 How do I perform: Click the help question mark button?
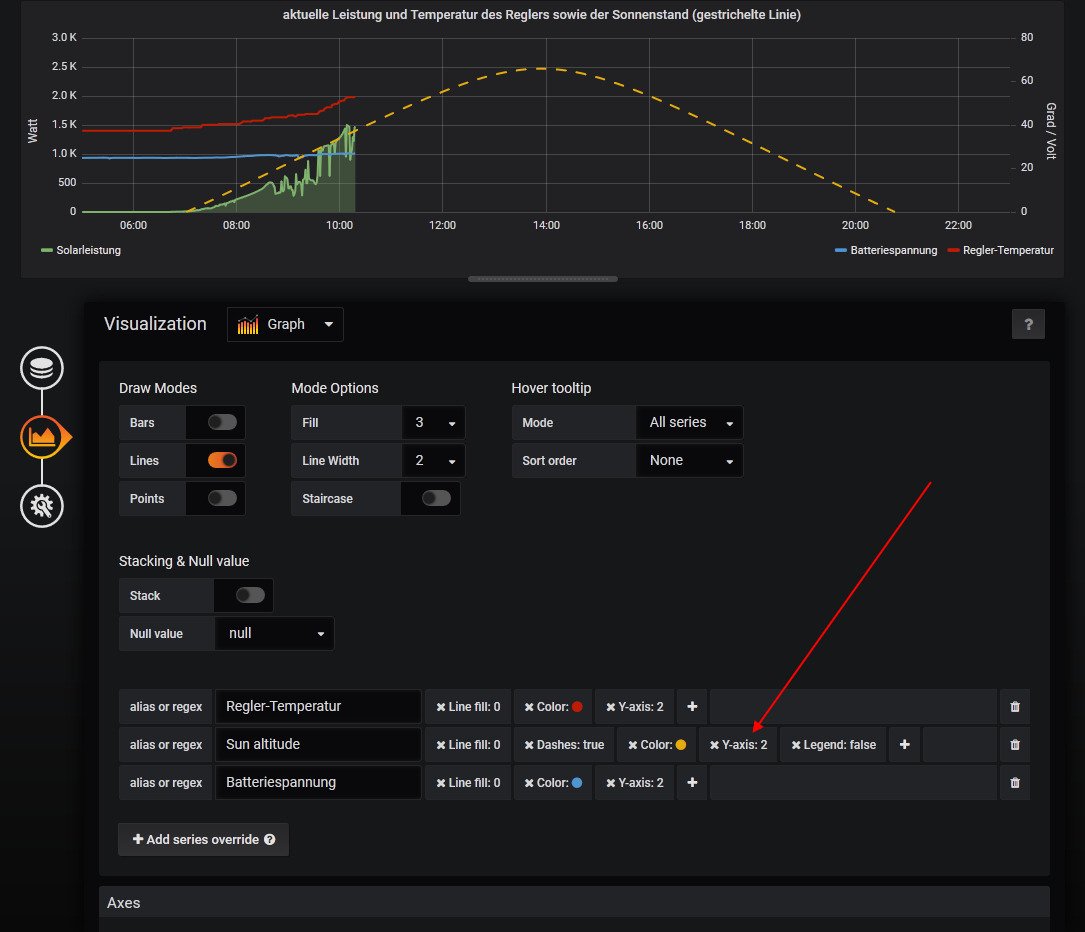point(1028,324)
